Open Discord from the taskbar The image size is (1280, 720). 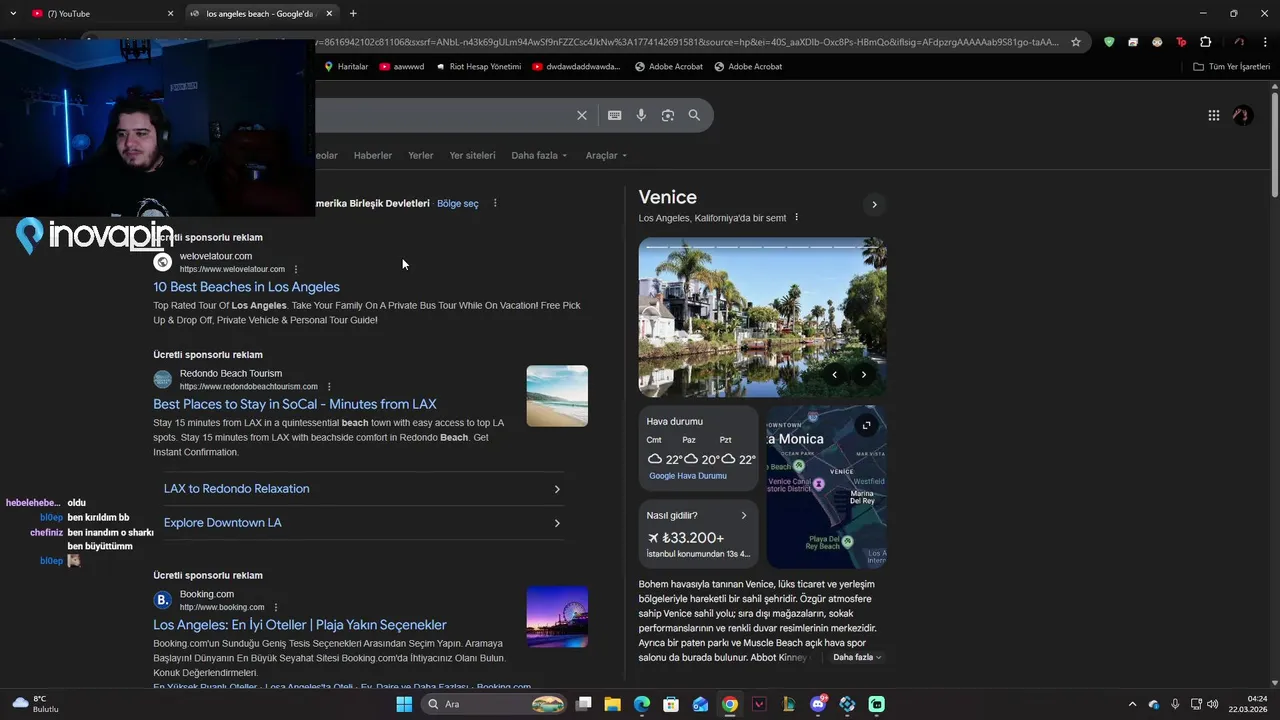(818, 704)
